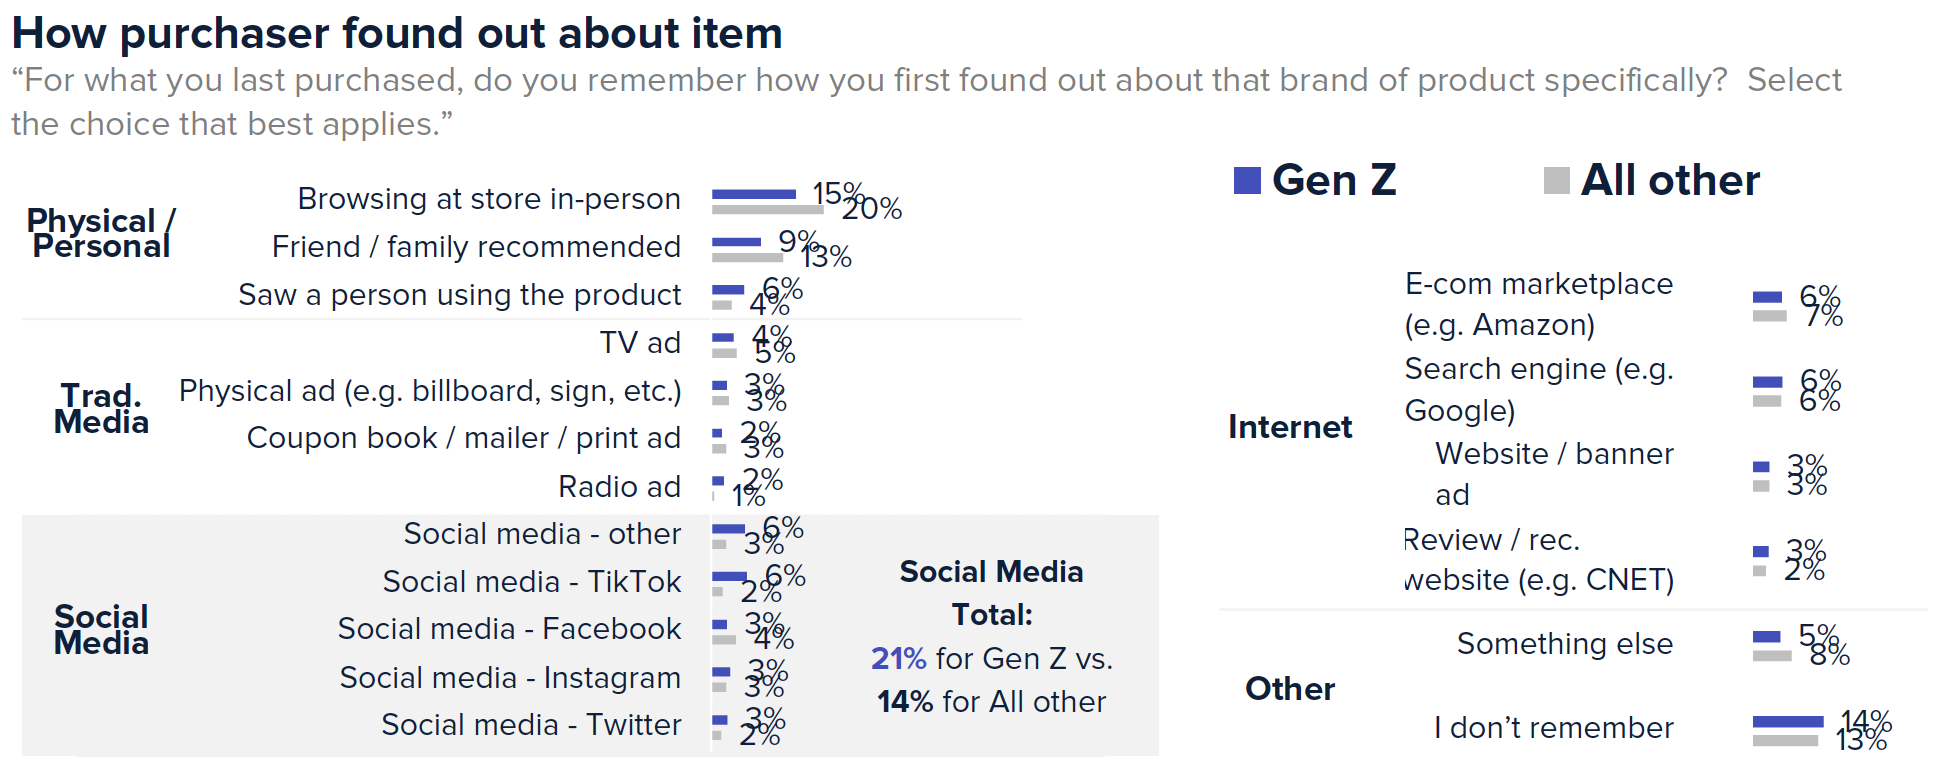
Task: Select the 'Coupon book / mailer / print ad' label
Action: 463,438
